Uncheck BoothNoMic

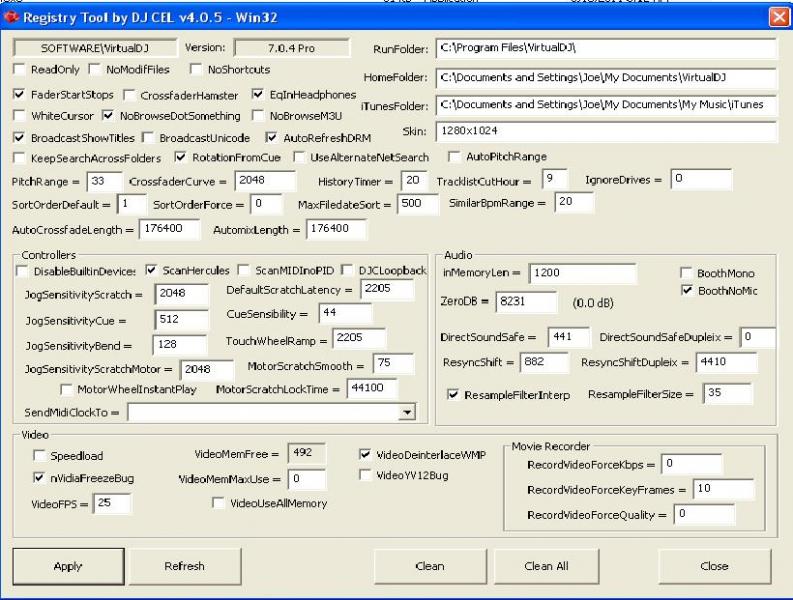pos(687,290)
